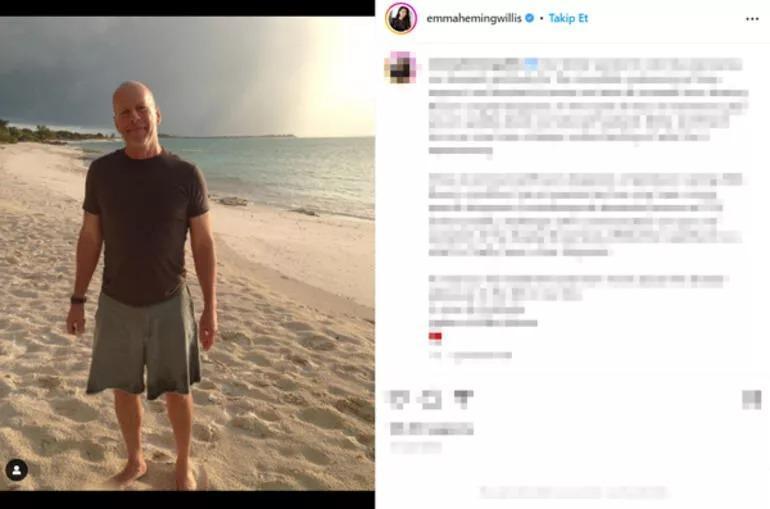This screenshot has width=770, height=509.
Task: Open the emmahemingwillis username link
Action: pos(474,19)
